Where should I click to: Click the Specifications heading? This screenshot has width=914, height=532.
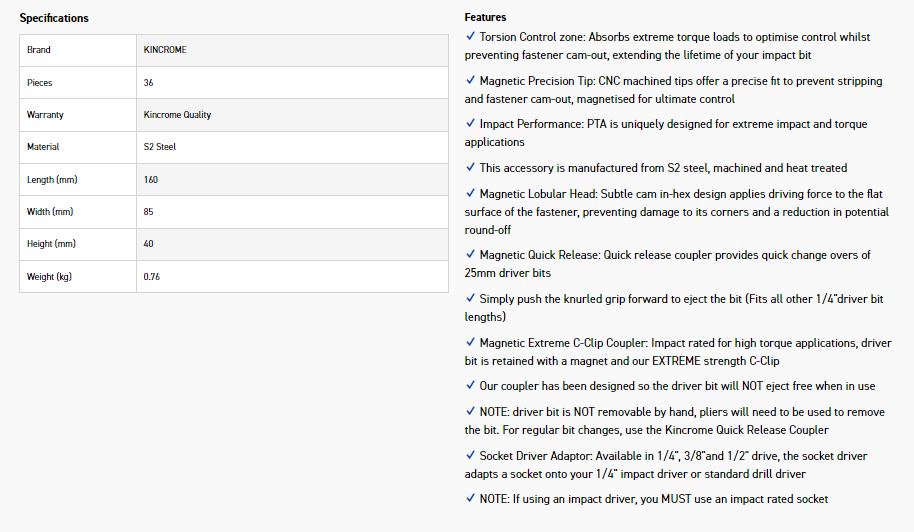click(54, 18)
